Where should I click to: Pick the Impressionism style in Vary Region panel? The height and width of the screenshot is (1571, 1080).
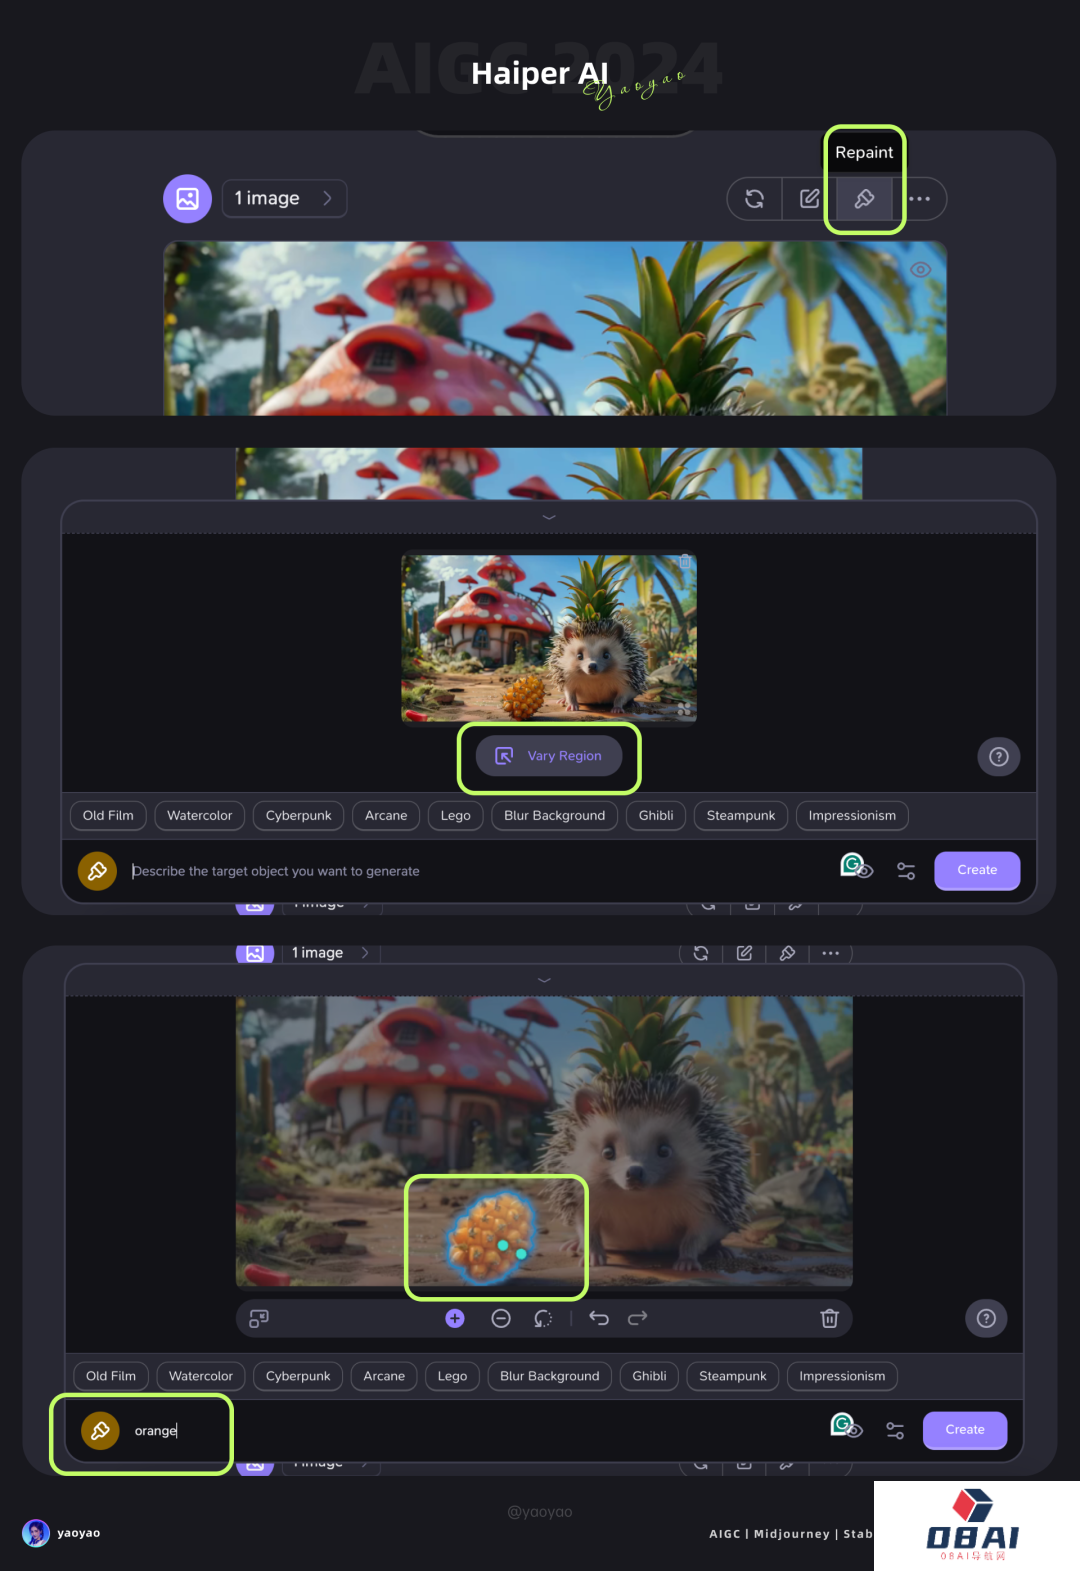(852, 816)
